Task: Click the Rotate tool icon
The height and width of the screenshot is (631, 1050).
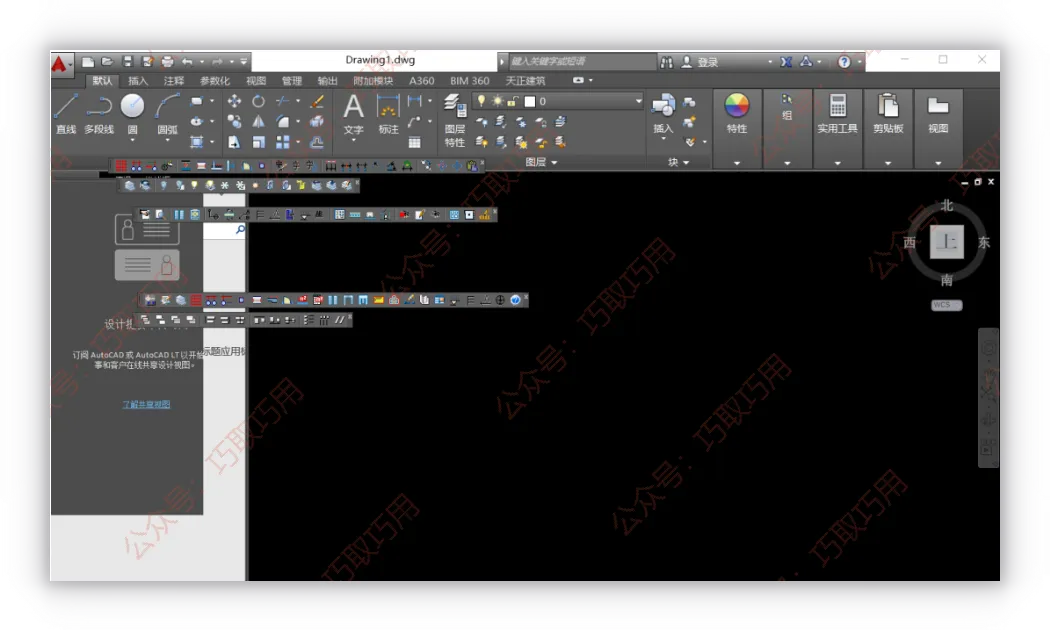Action: click(x=258, y=101)
